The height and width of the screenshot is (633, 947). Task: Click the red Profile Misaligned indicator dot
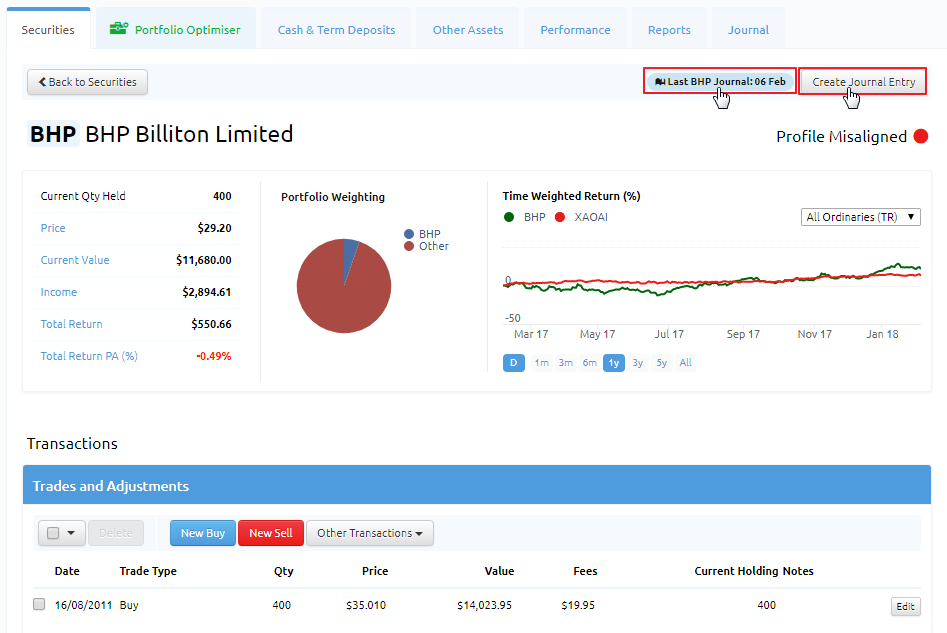pyautogui.click(x=920, y=137)
